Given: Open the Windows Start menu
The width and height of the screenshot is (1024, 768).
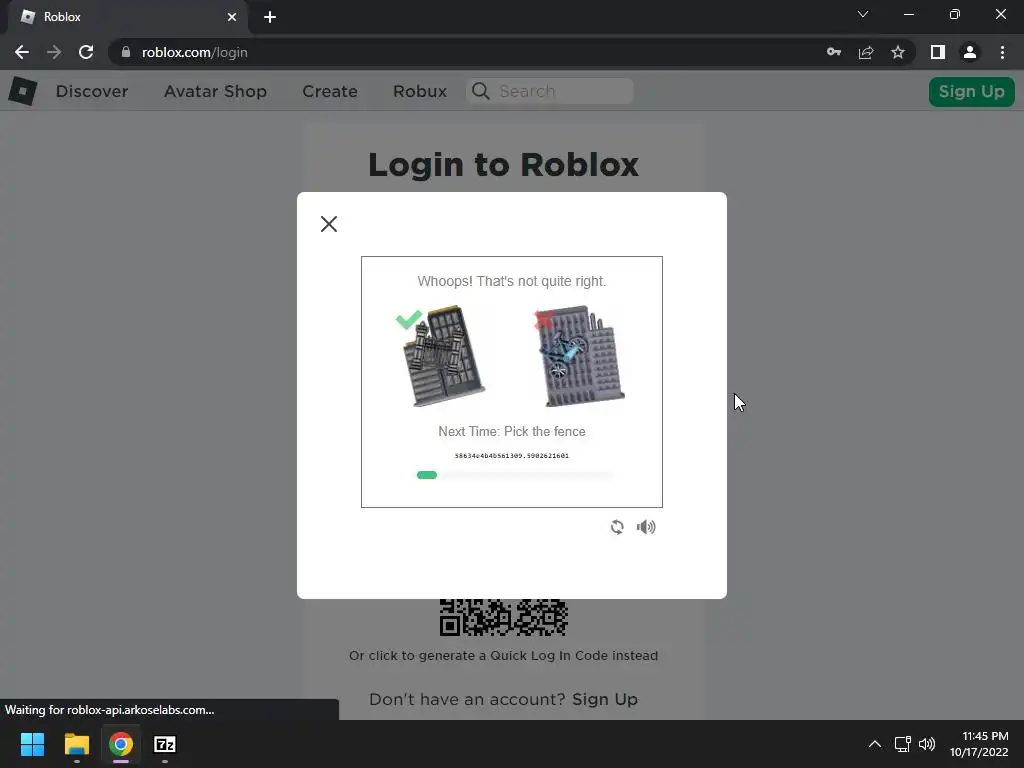Looking at the screenshot, I should click(33, 744).
